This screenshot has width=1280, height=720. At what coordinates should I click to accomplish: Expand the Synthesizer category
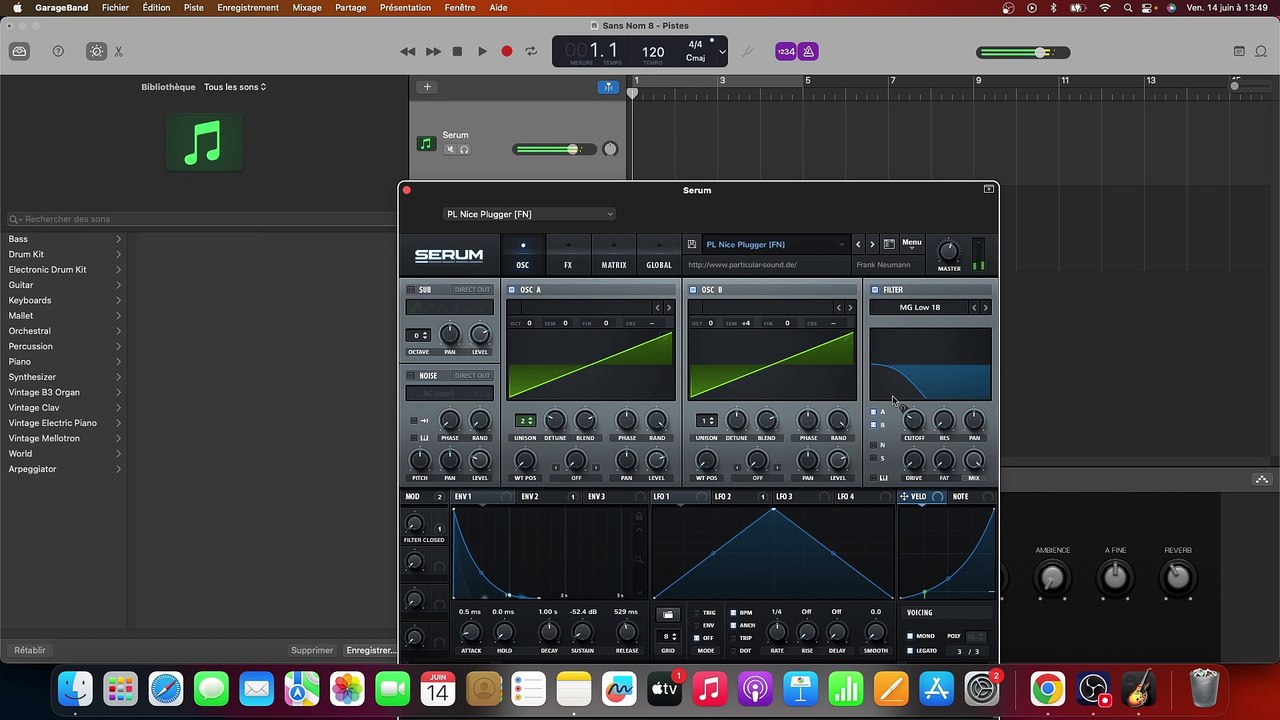point(118,377)
